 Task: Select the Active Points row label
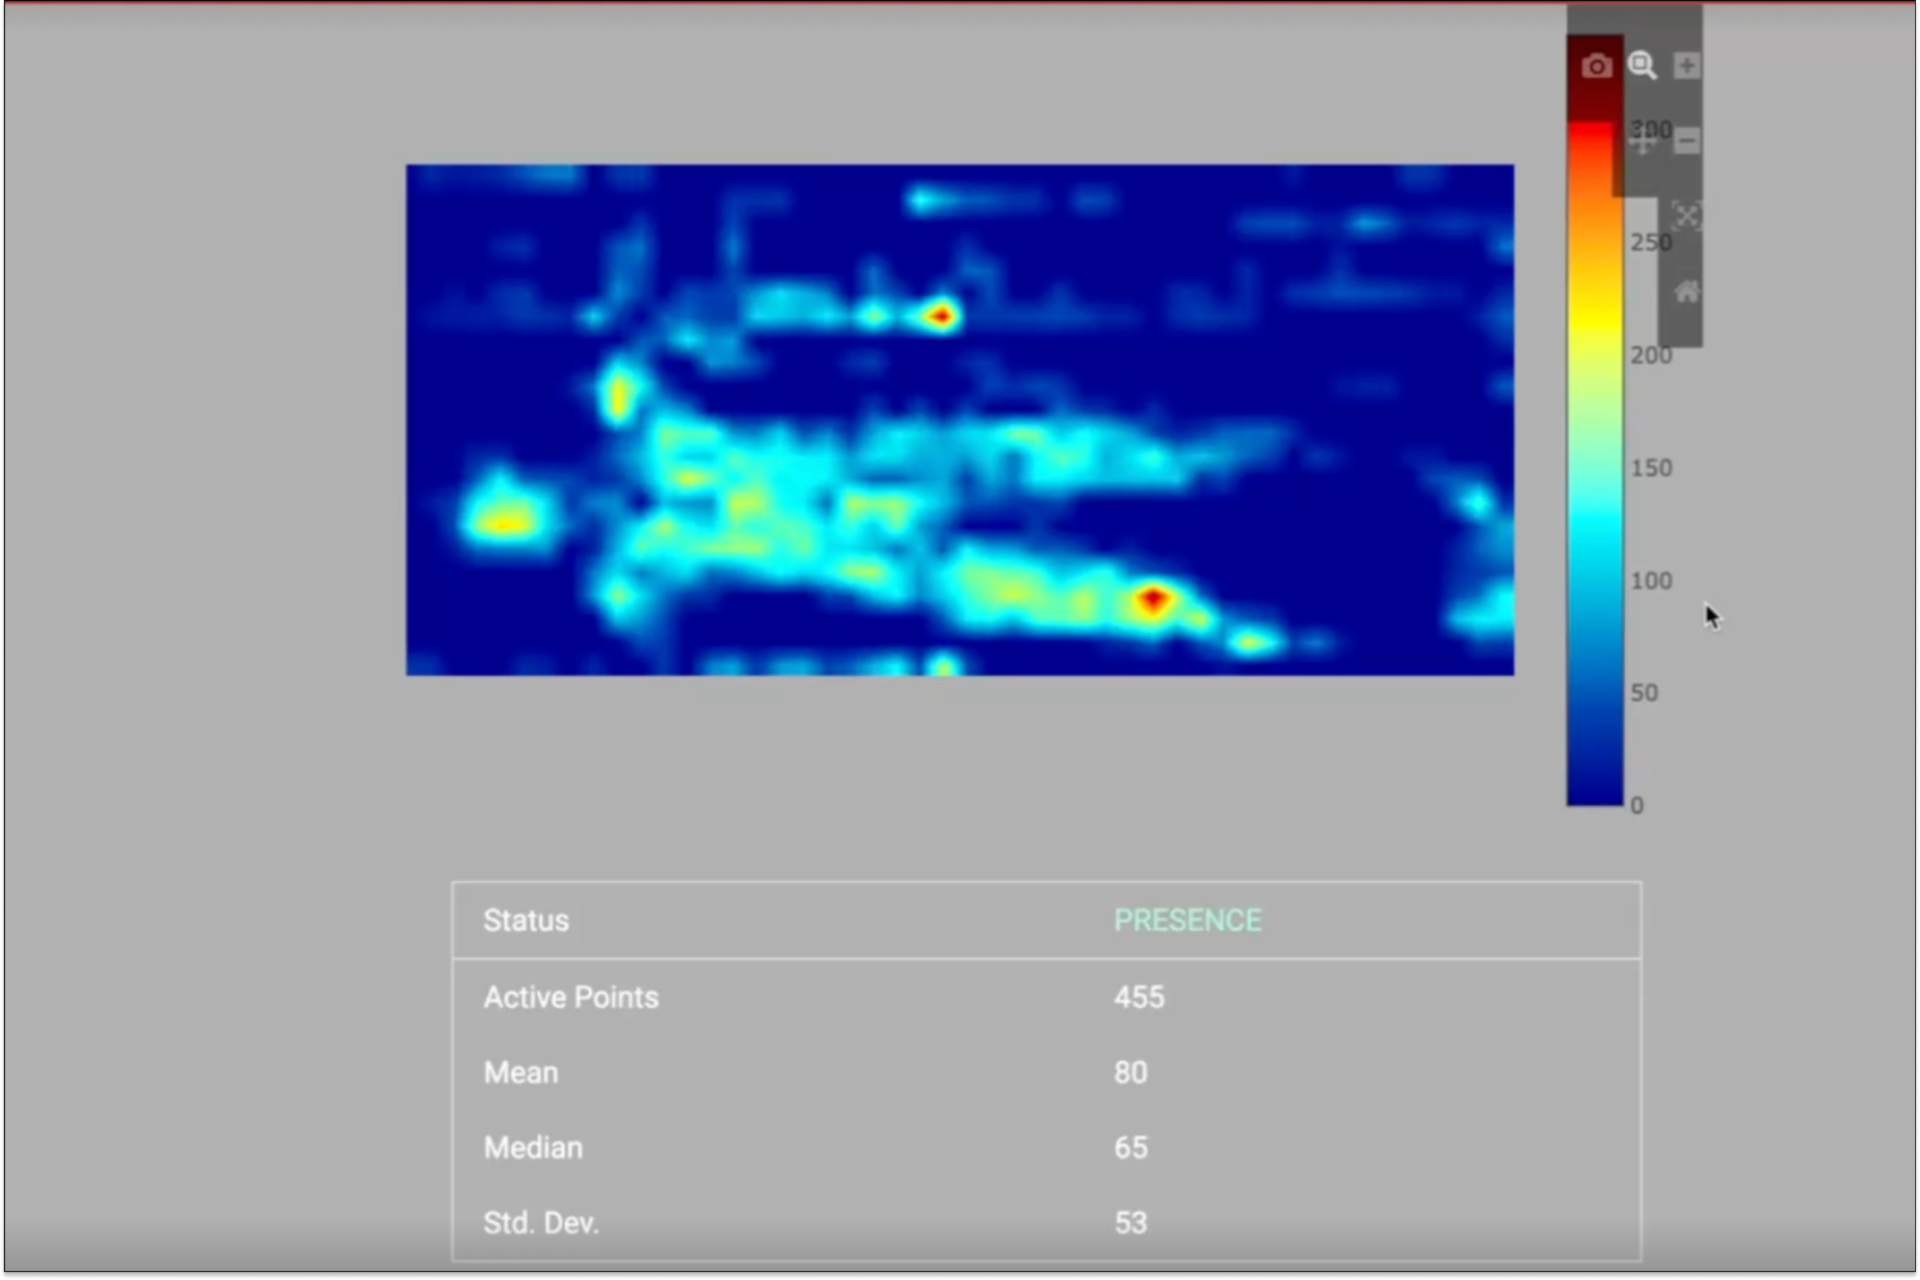click(x=571, y=997)
